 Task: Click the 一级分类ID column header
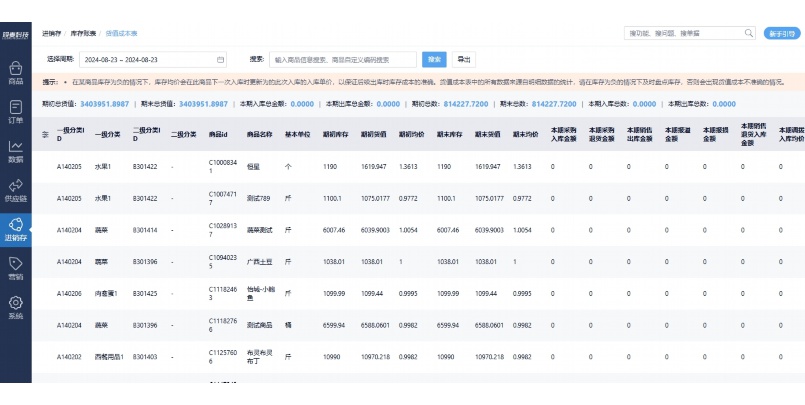click(x=70, y=134)
